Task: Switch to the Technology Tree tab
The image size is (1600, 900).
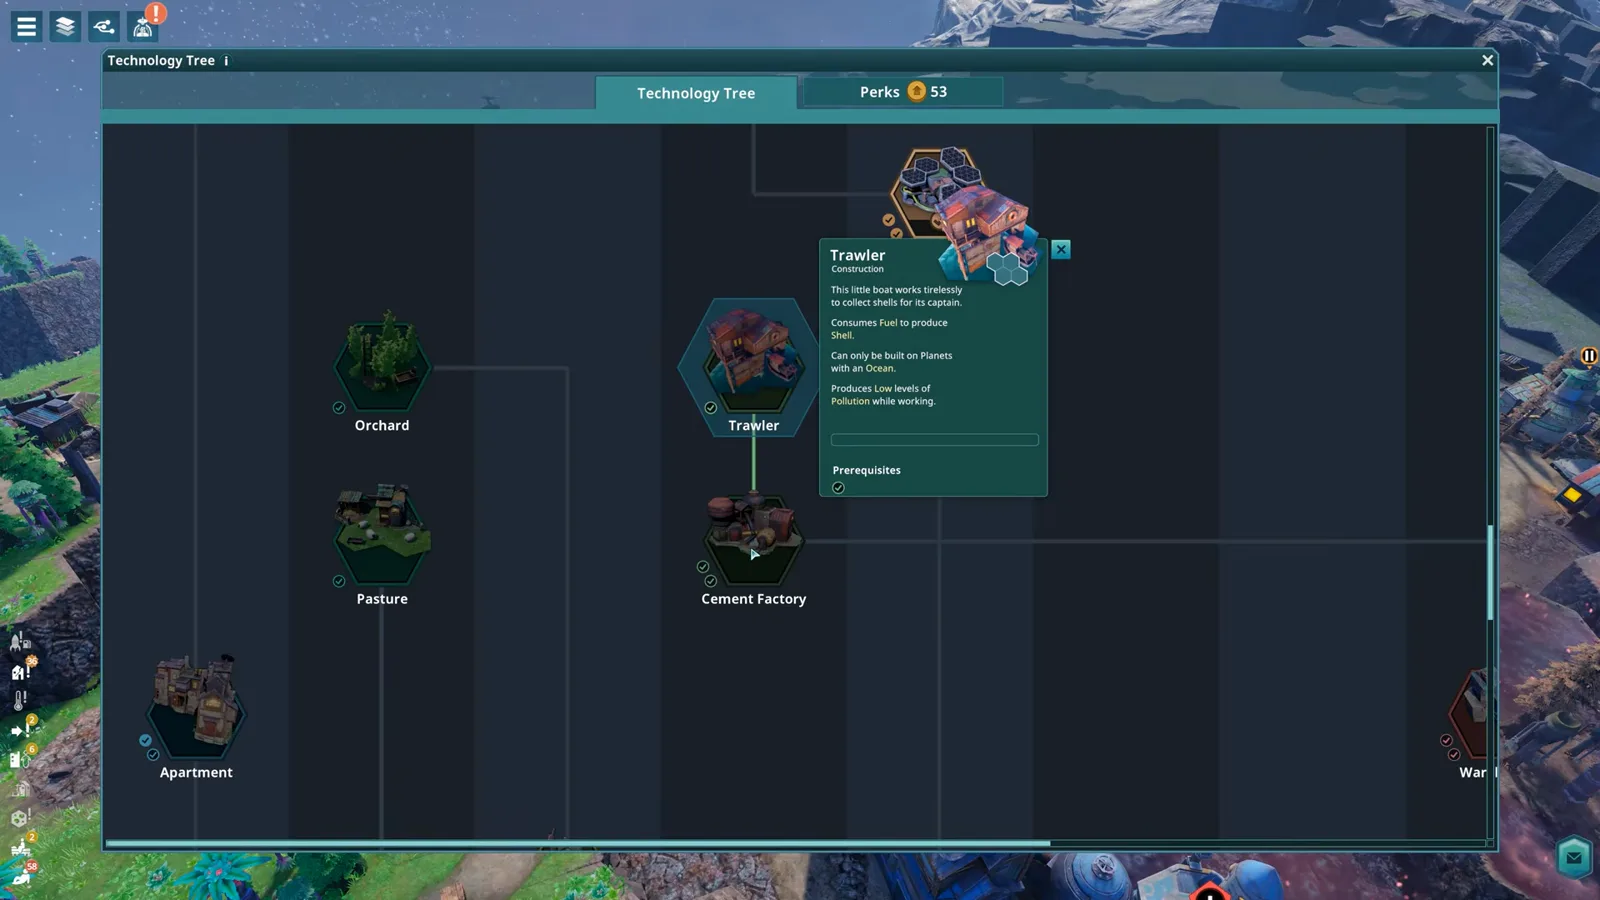Action: point(696,93)
